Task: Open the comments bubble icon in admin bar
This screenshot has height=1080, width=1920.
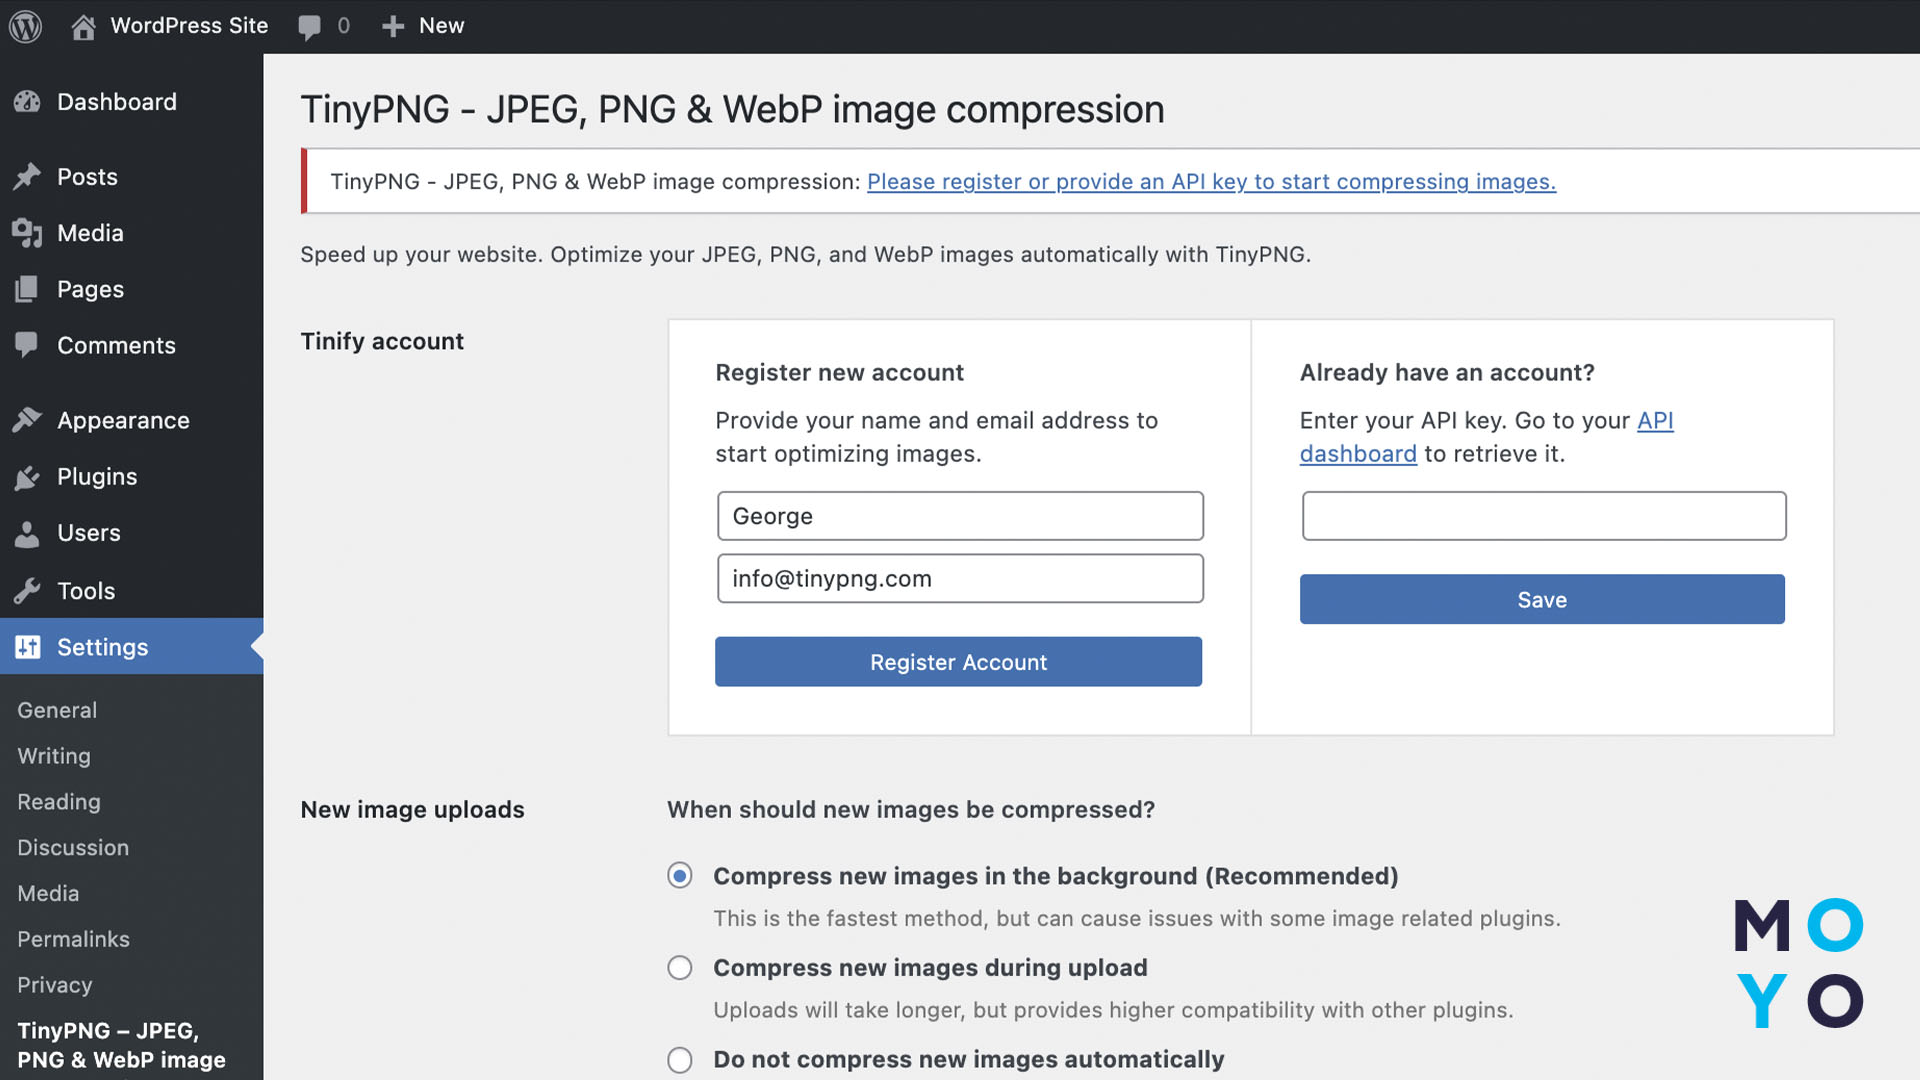Action: (310, 27)
